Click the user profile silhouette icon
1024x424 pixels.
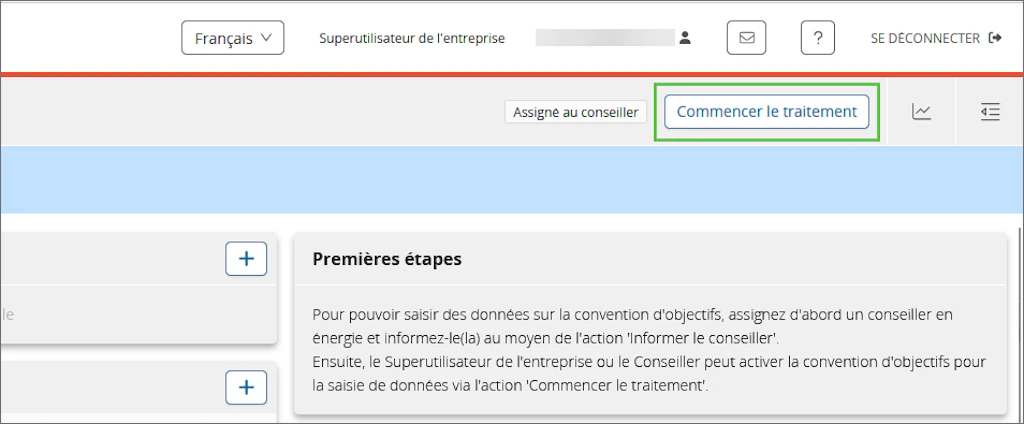pos(684,38)
